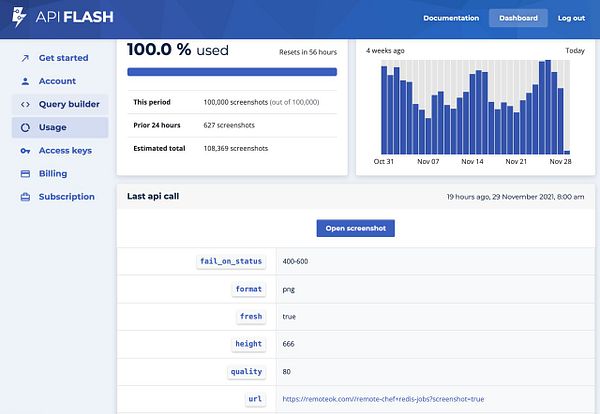The height and width of the screenshot is (414, 600).
Task: Click the Billing card icon
Action: click(x=25, y=174)
